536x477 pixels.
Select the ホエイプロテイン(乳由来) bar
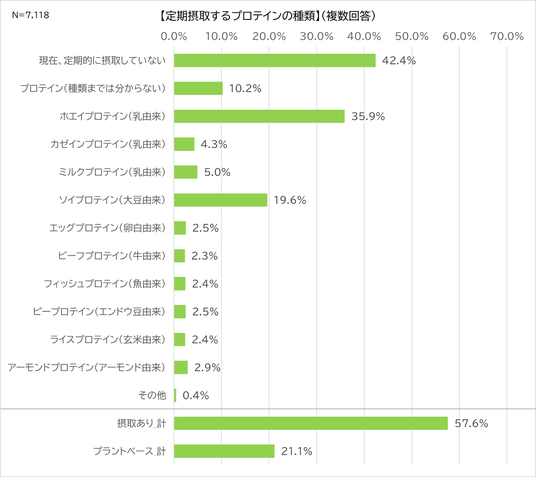click(259, 116)
